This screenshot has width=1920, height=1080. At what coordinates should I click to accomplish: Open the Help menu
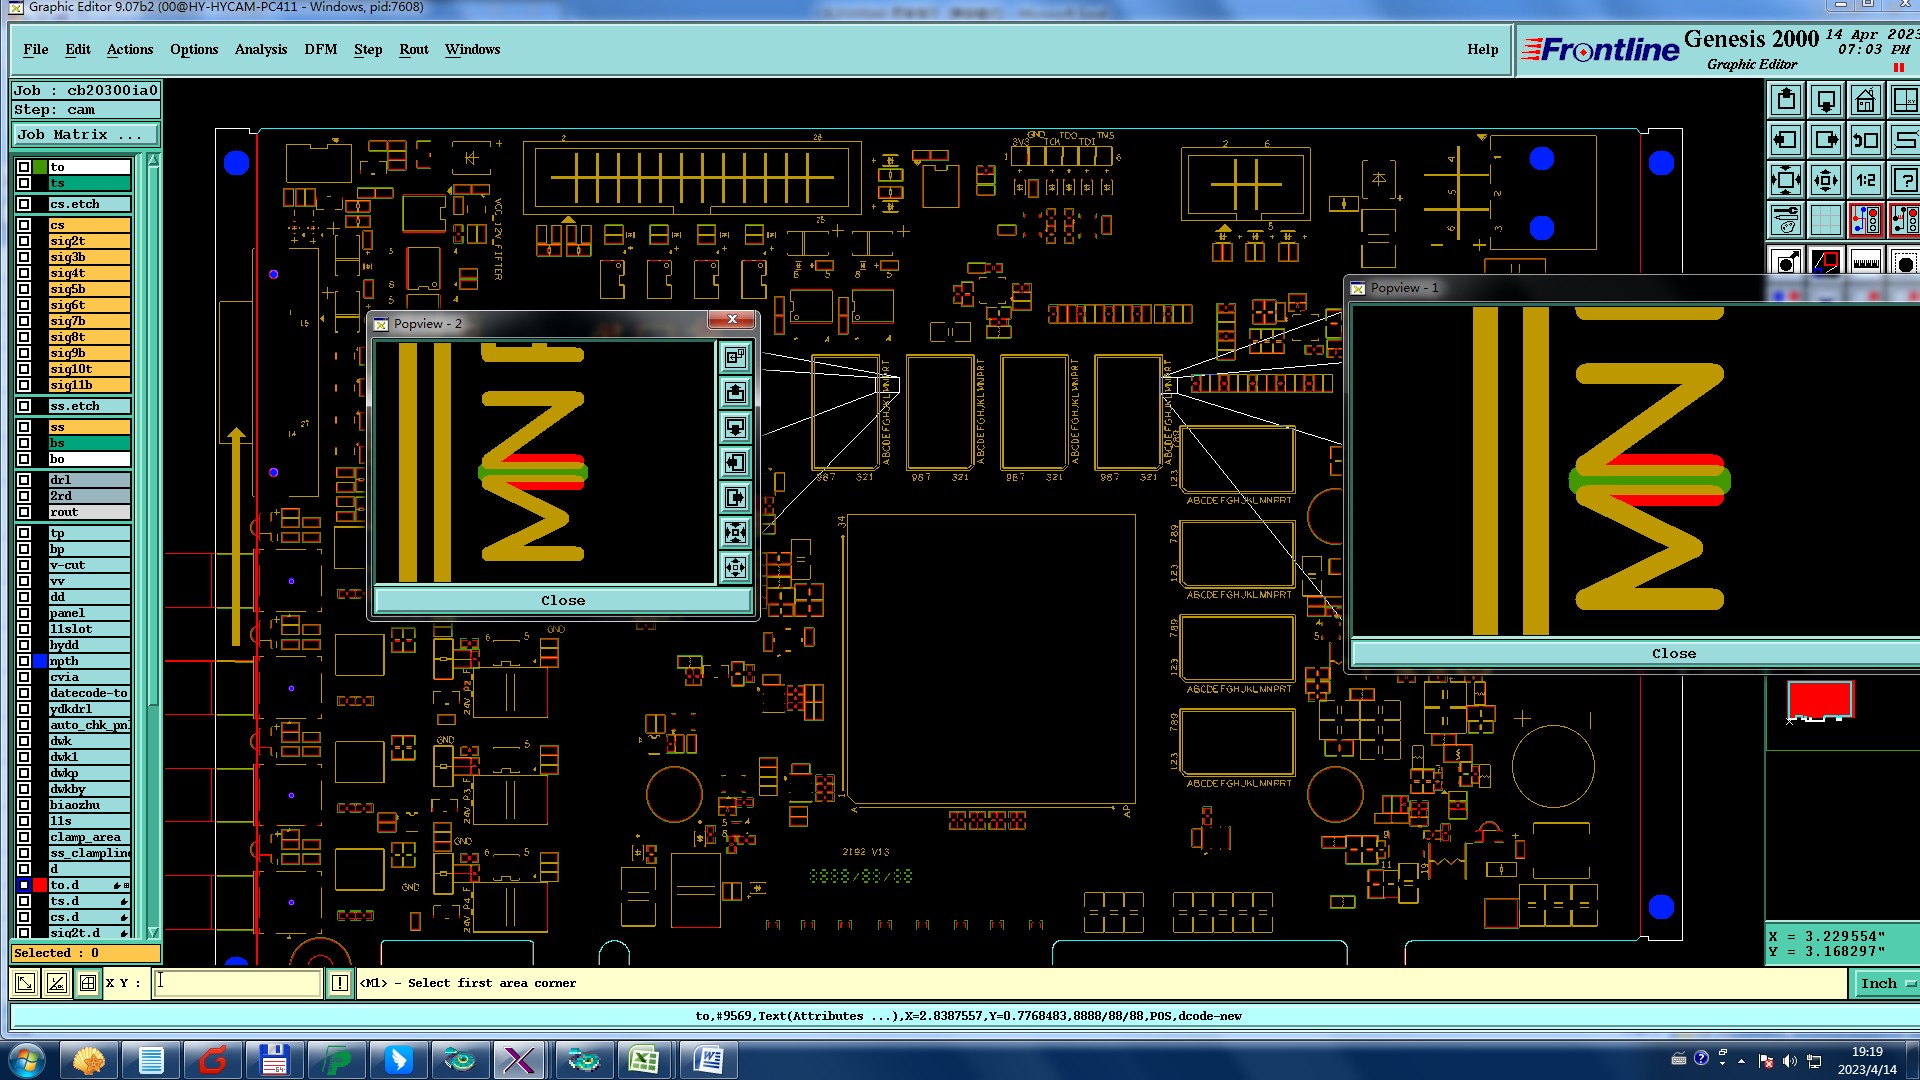click(x=1483, y=49)
